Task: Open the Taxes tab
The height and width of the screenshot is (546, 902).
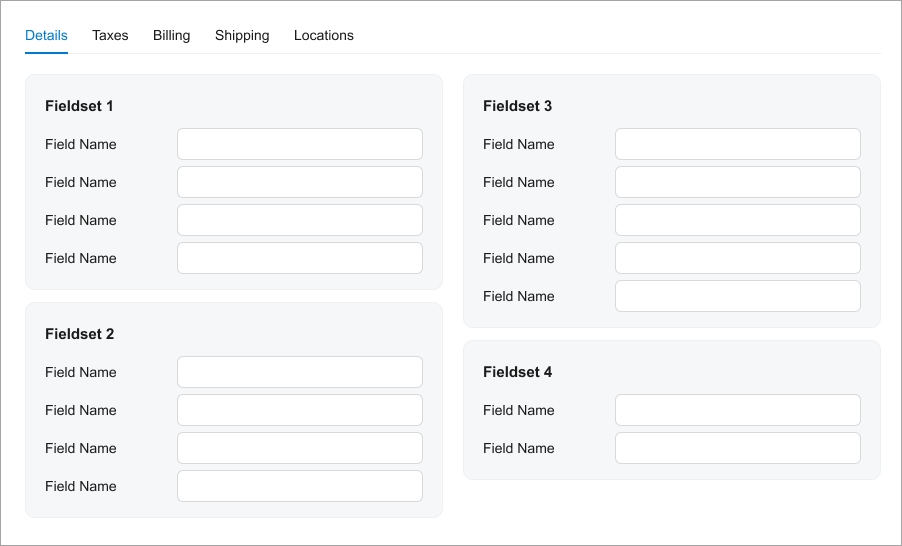Action: [110, 36]
